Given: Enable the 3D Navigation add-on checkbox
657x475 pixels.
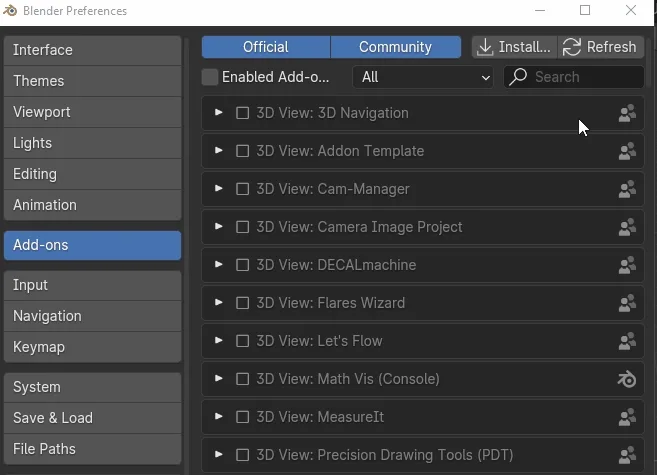Looking at the screenshot, I should [242, 113].
